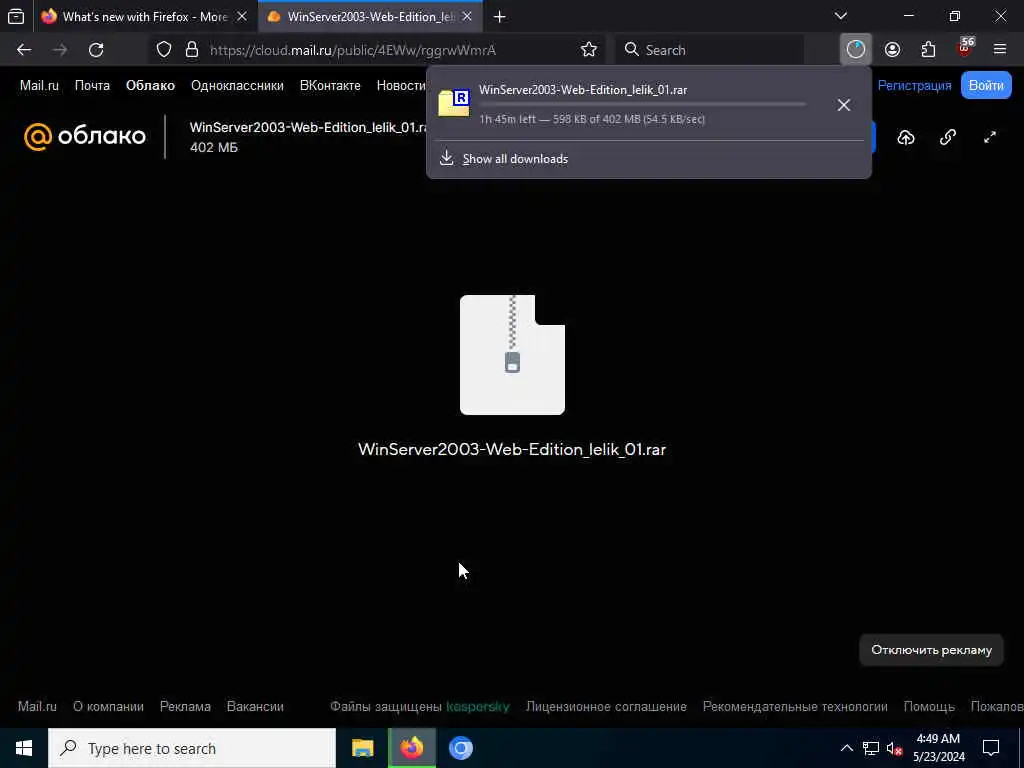This screenshot has height=768, width=1024.
Task: Open the Firefox hamburger menu
Action: [x=1000, y=50]
